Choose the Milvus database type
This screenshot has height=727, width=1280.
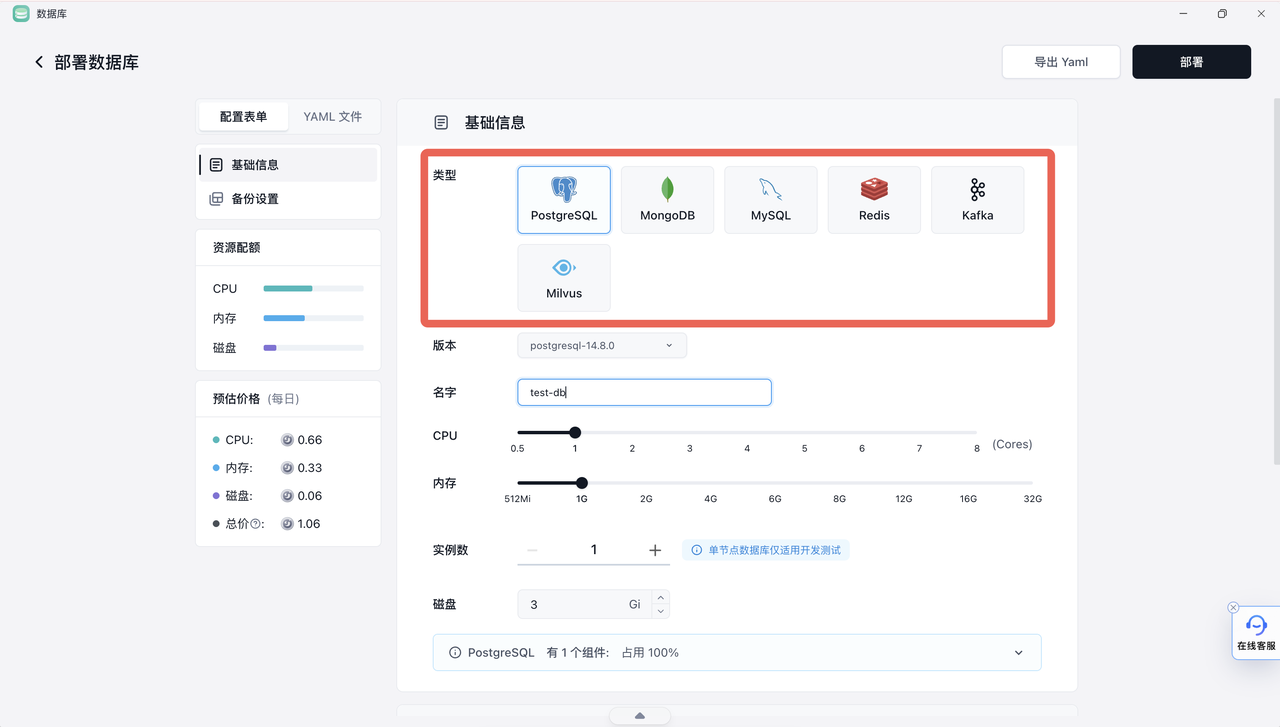tap(564, 278)
